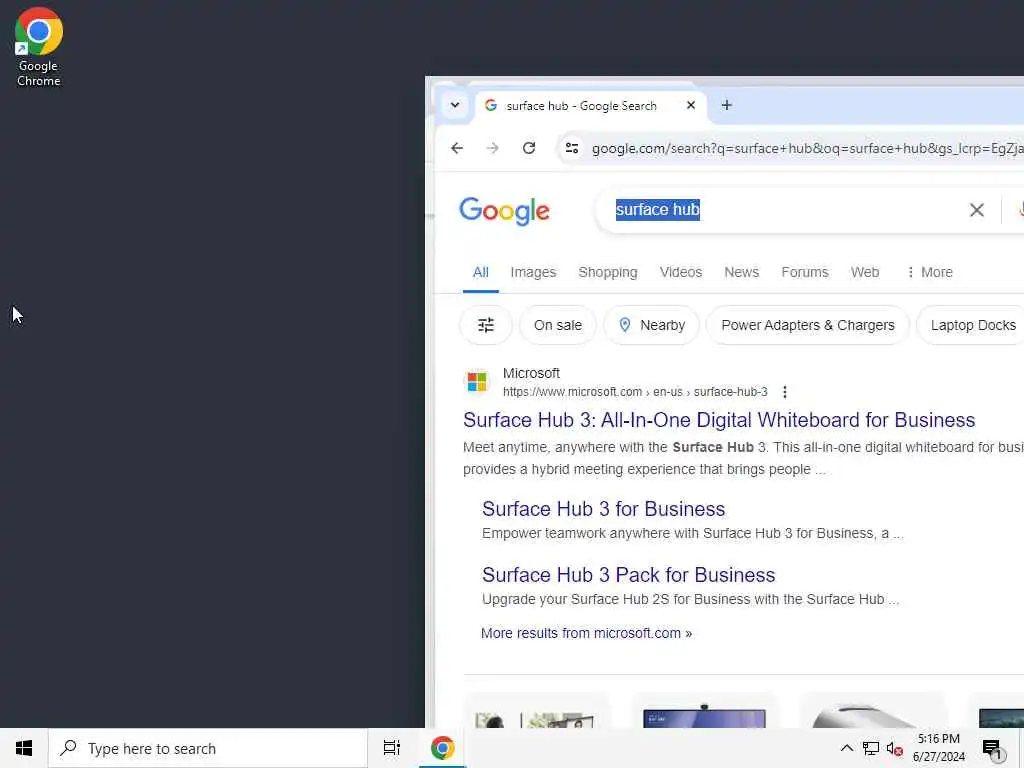This screenshot has height=768, width=1024.
Task: Open Surface Hub 3 Pack for Business link
Action: tap(629, 575)
